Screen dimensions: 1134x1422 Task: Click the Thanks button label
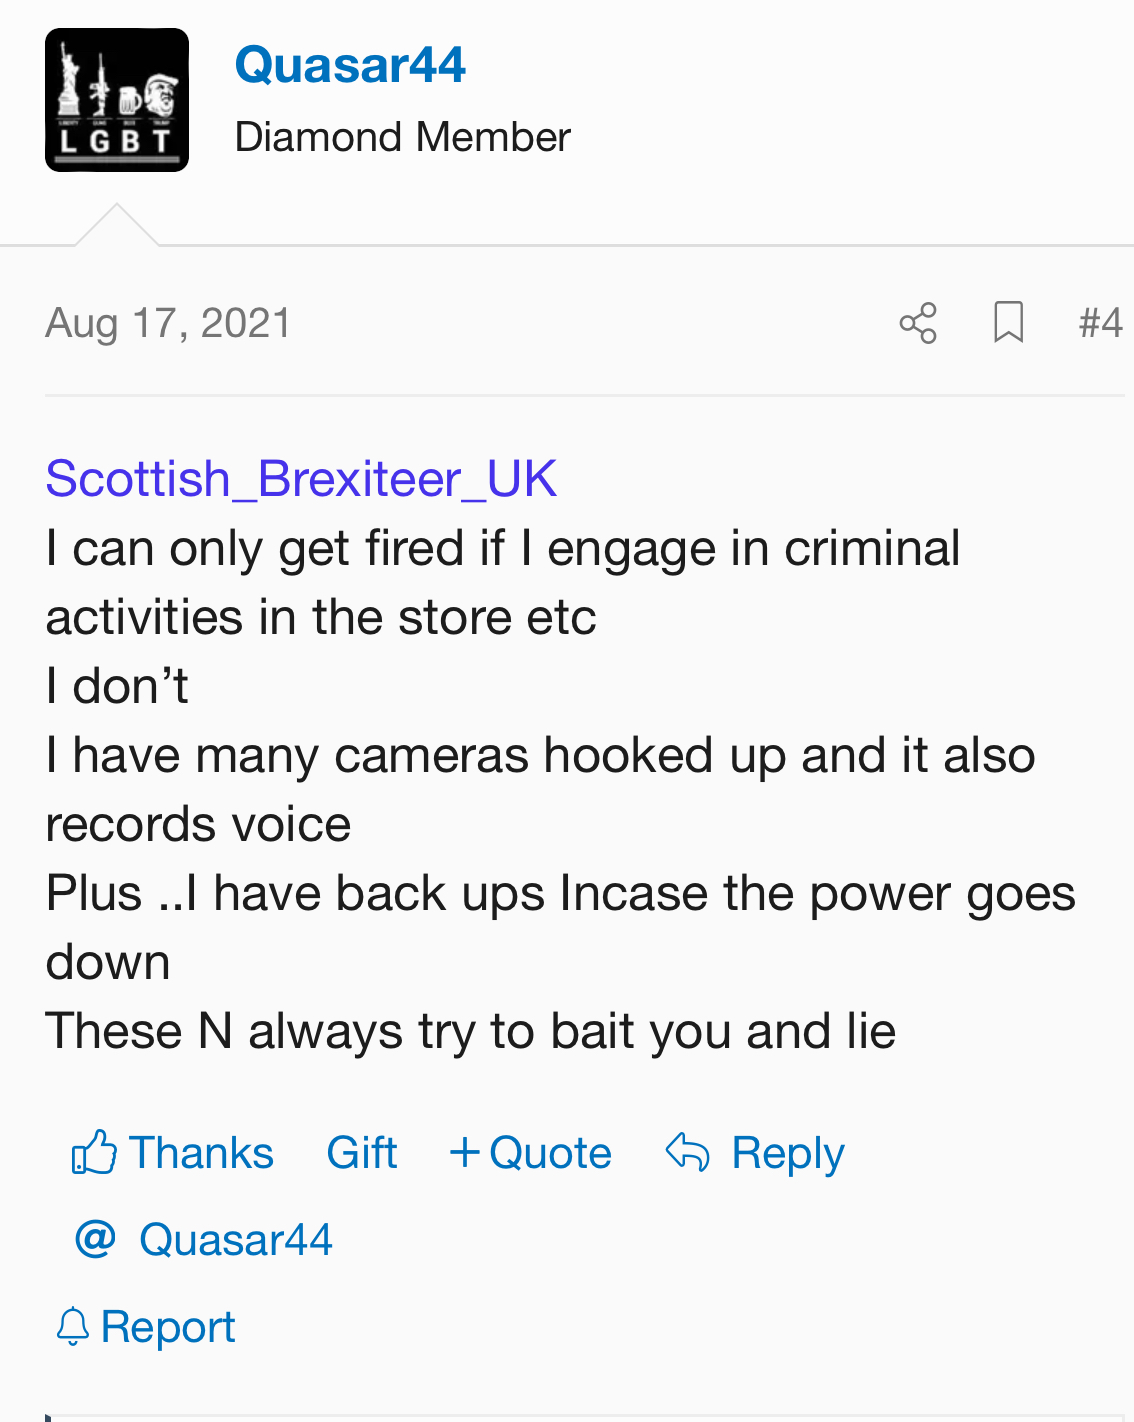click(x=202, y=1153)
